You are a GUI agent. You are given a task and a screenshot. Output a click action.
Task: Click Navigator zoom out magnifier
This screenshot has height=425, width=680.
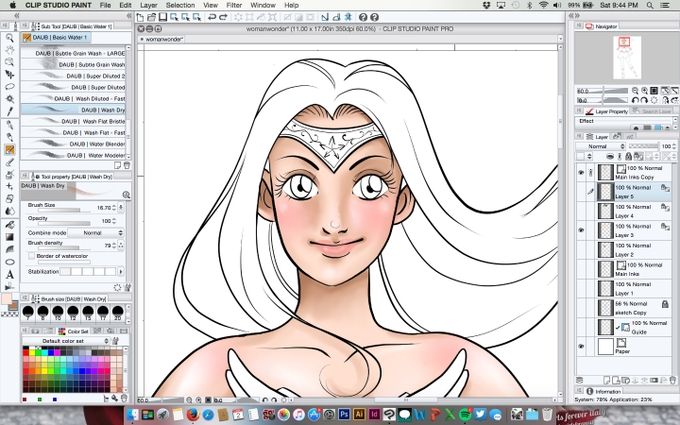click(x=635, y=91)
